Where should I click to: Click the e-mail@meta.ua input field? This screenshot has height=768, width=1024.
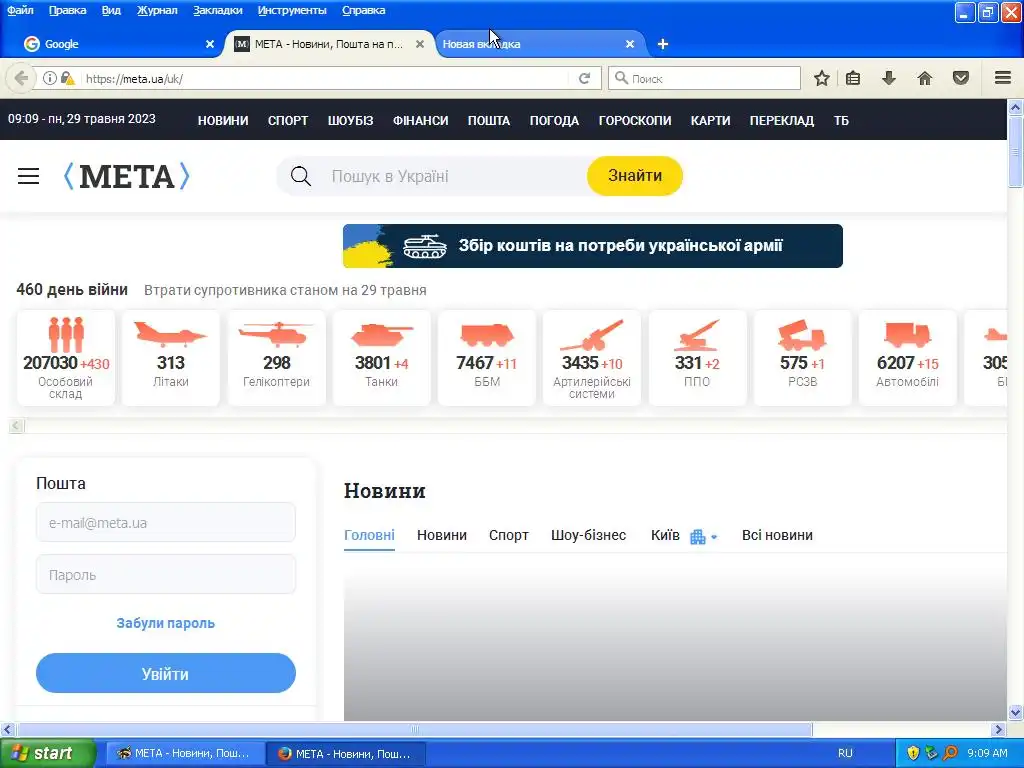(166, 522)
